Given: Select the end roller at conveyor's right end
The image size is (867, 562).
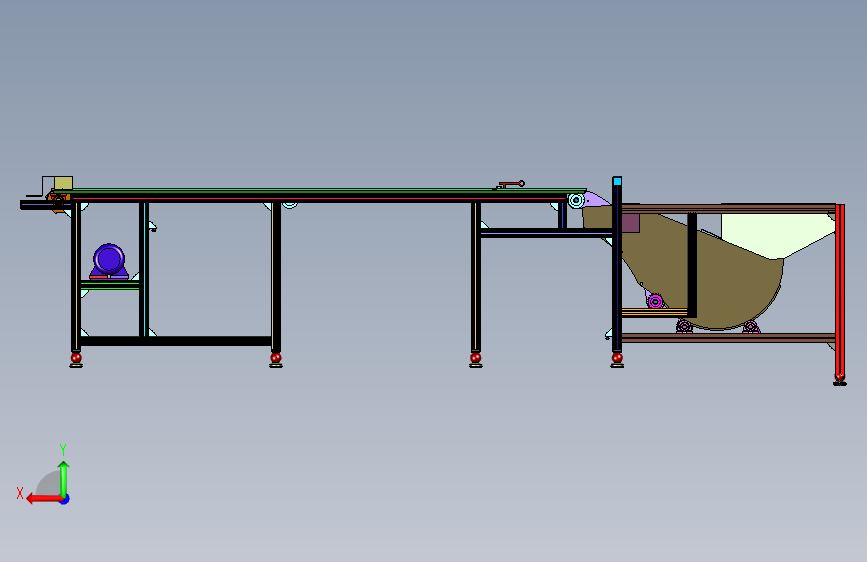Looking at the screenshot, I should pos(576,200).
